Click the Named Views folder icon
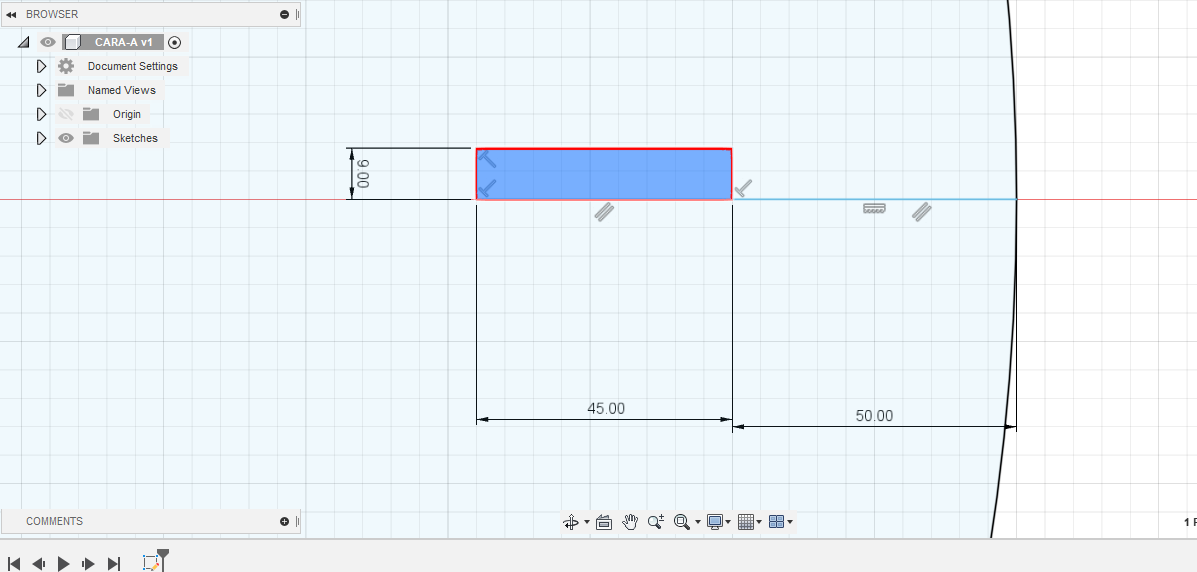1197x572 pixels. tap(66, 90)
